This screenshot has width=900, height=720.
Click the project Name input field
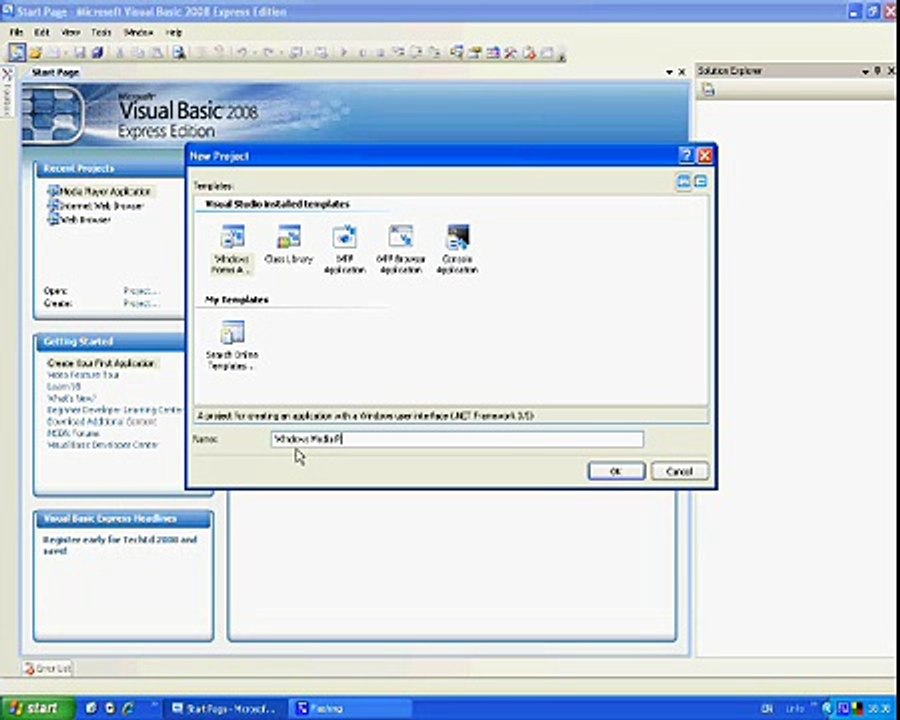click(x=457, y=439)
